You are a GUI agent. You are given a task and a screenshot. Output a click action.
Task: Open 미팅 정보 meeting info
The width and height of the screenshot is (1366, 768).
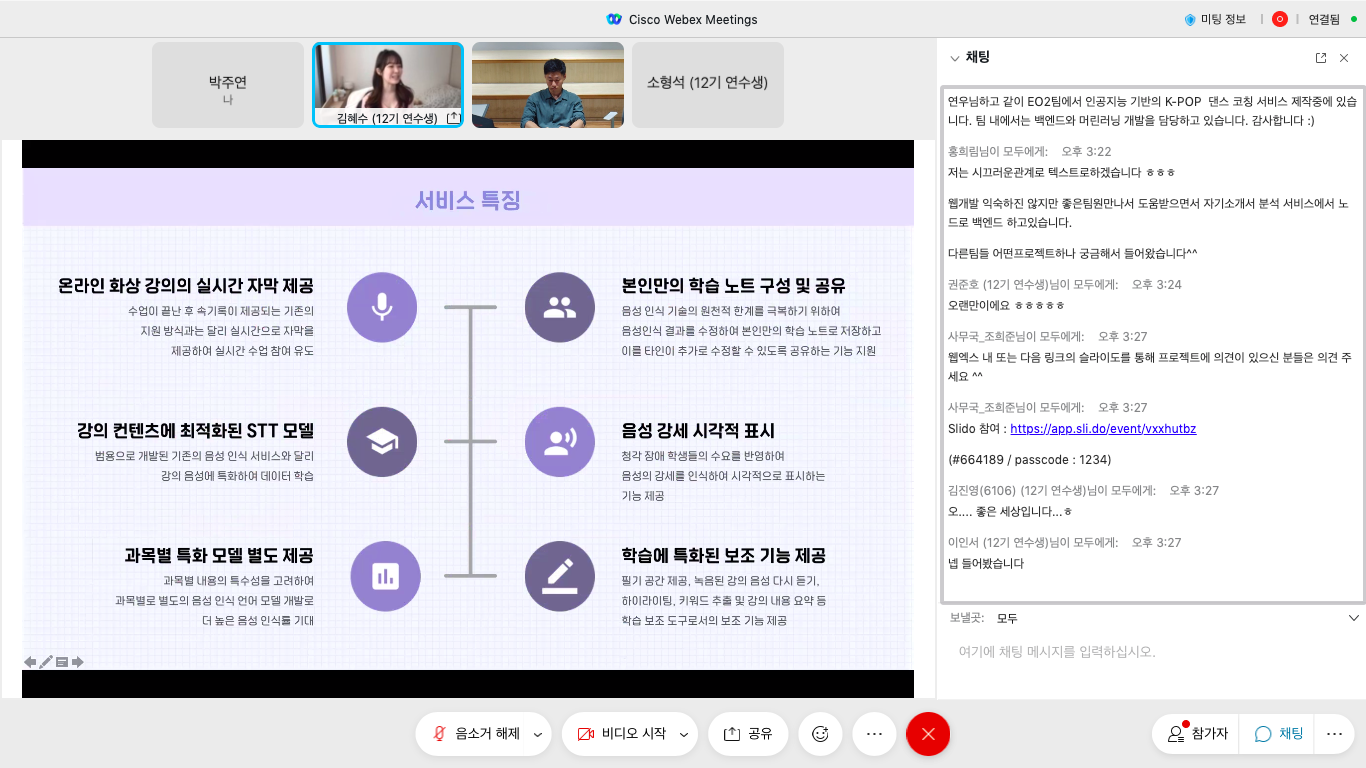(x=1216, y=19)
